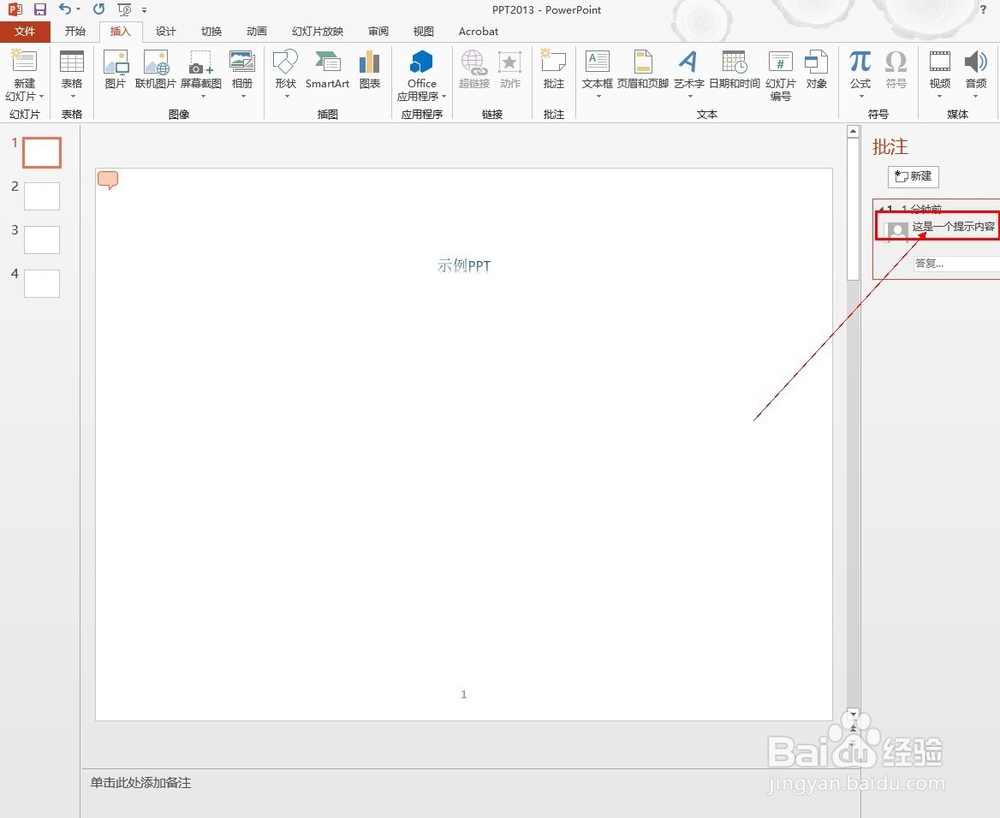
Task: Click the vertical scrollbar up arrow
Action: (853, 131)
